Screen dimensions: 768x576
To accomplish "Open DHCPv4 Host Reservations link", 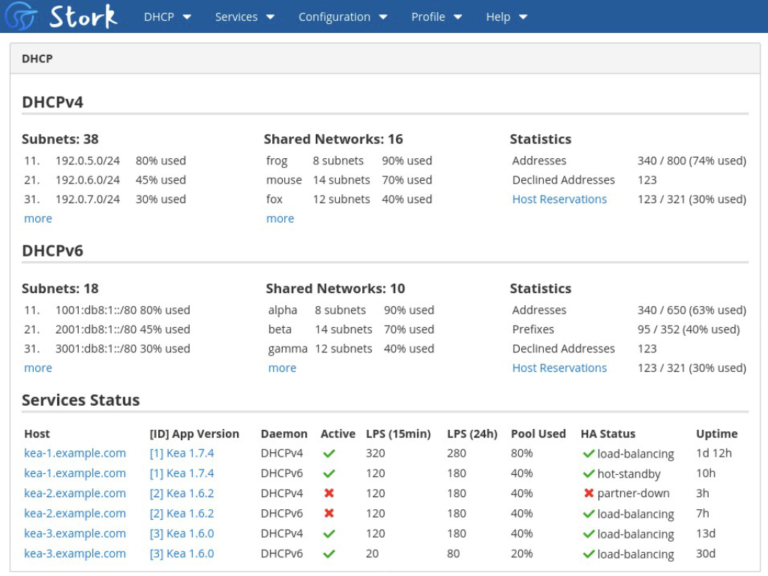I will pyautogui.click(x=559, y=199).
